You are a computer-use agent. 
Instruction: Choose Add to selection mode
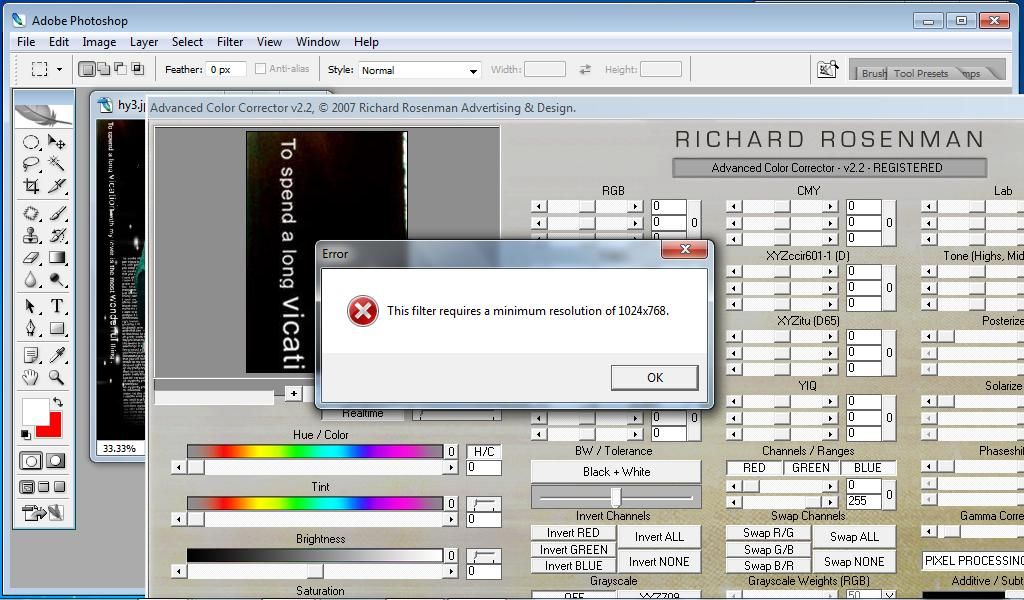[x=104, y=69]
